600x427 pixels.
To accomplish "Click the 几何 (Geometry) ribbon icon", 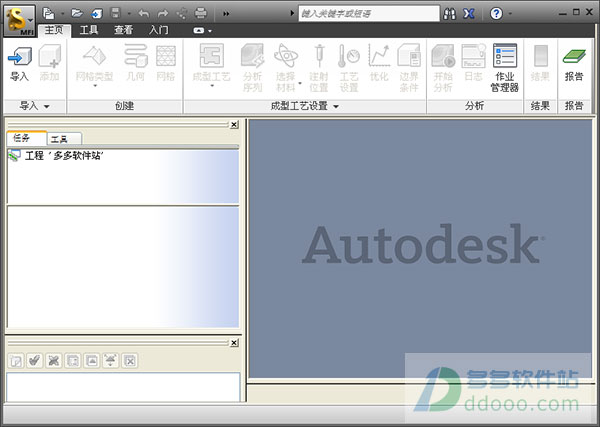I will [x=135, y=63].
